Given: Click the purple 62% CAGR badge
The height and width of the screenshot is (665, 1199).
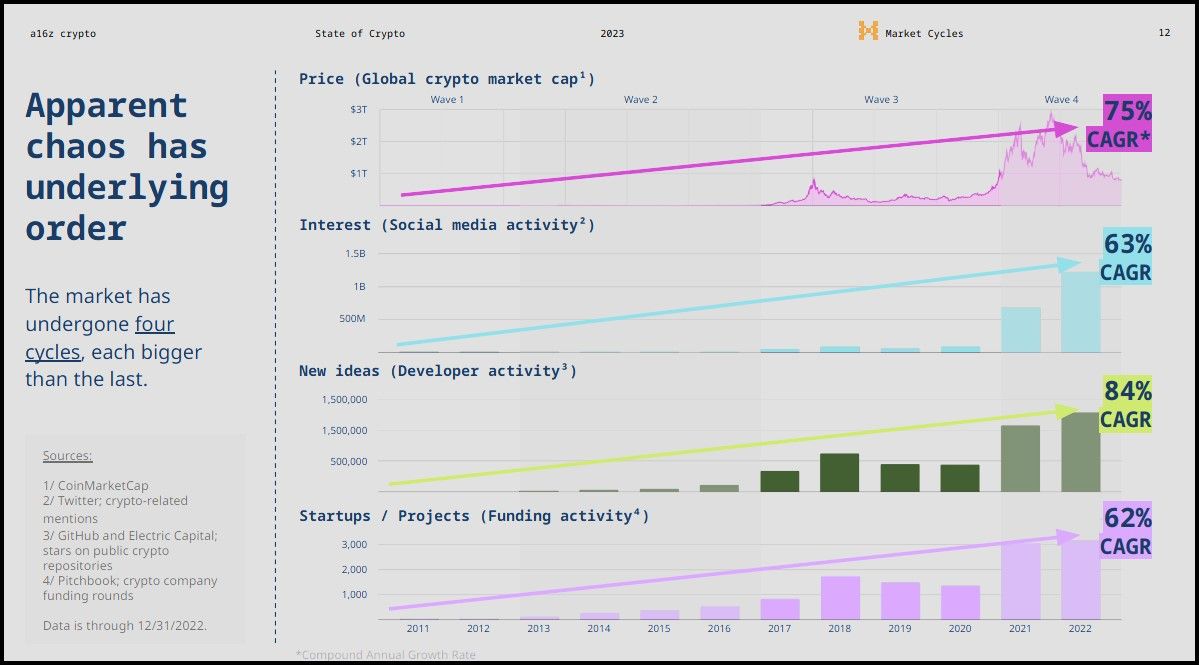Looking at the screenshot, I should click(x=1125, y=531).
